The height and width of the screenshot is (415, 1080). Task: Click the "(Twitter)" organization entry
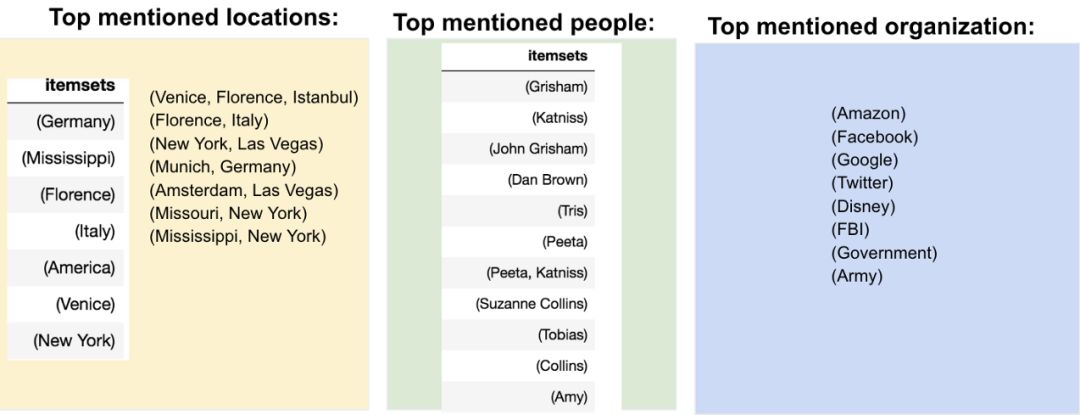tap(862, 183)
